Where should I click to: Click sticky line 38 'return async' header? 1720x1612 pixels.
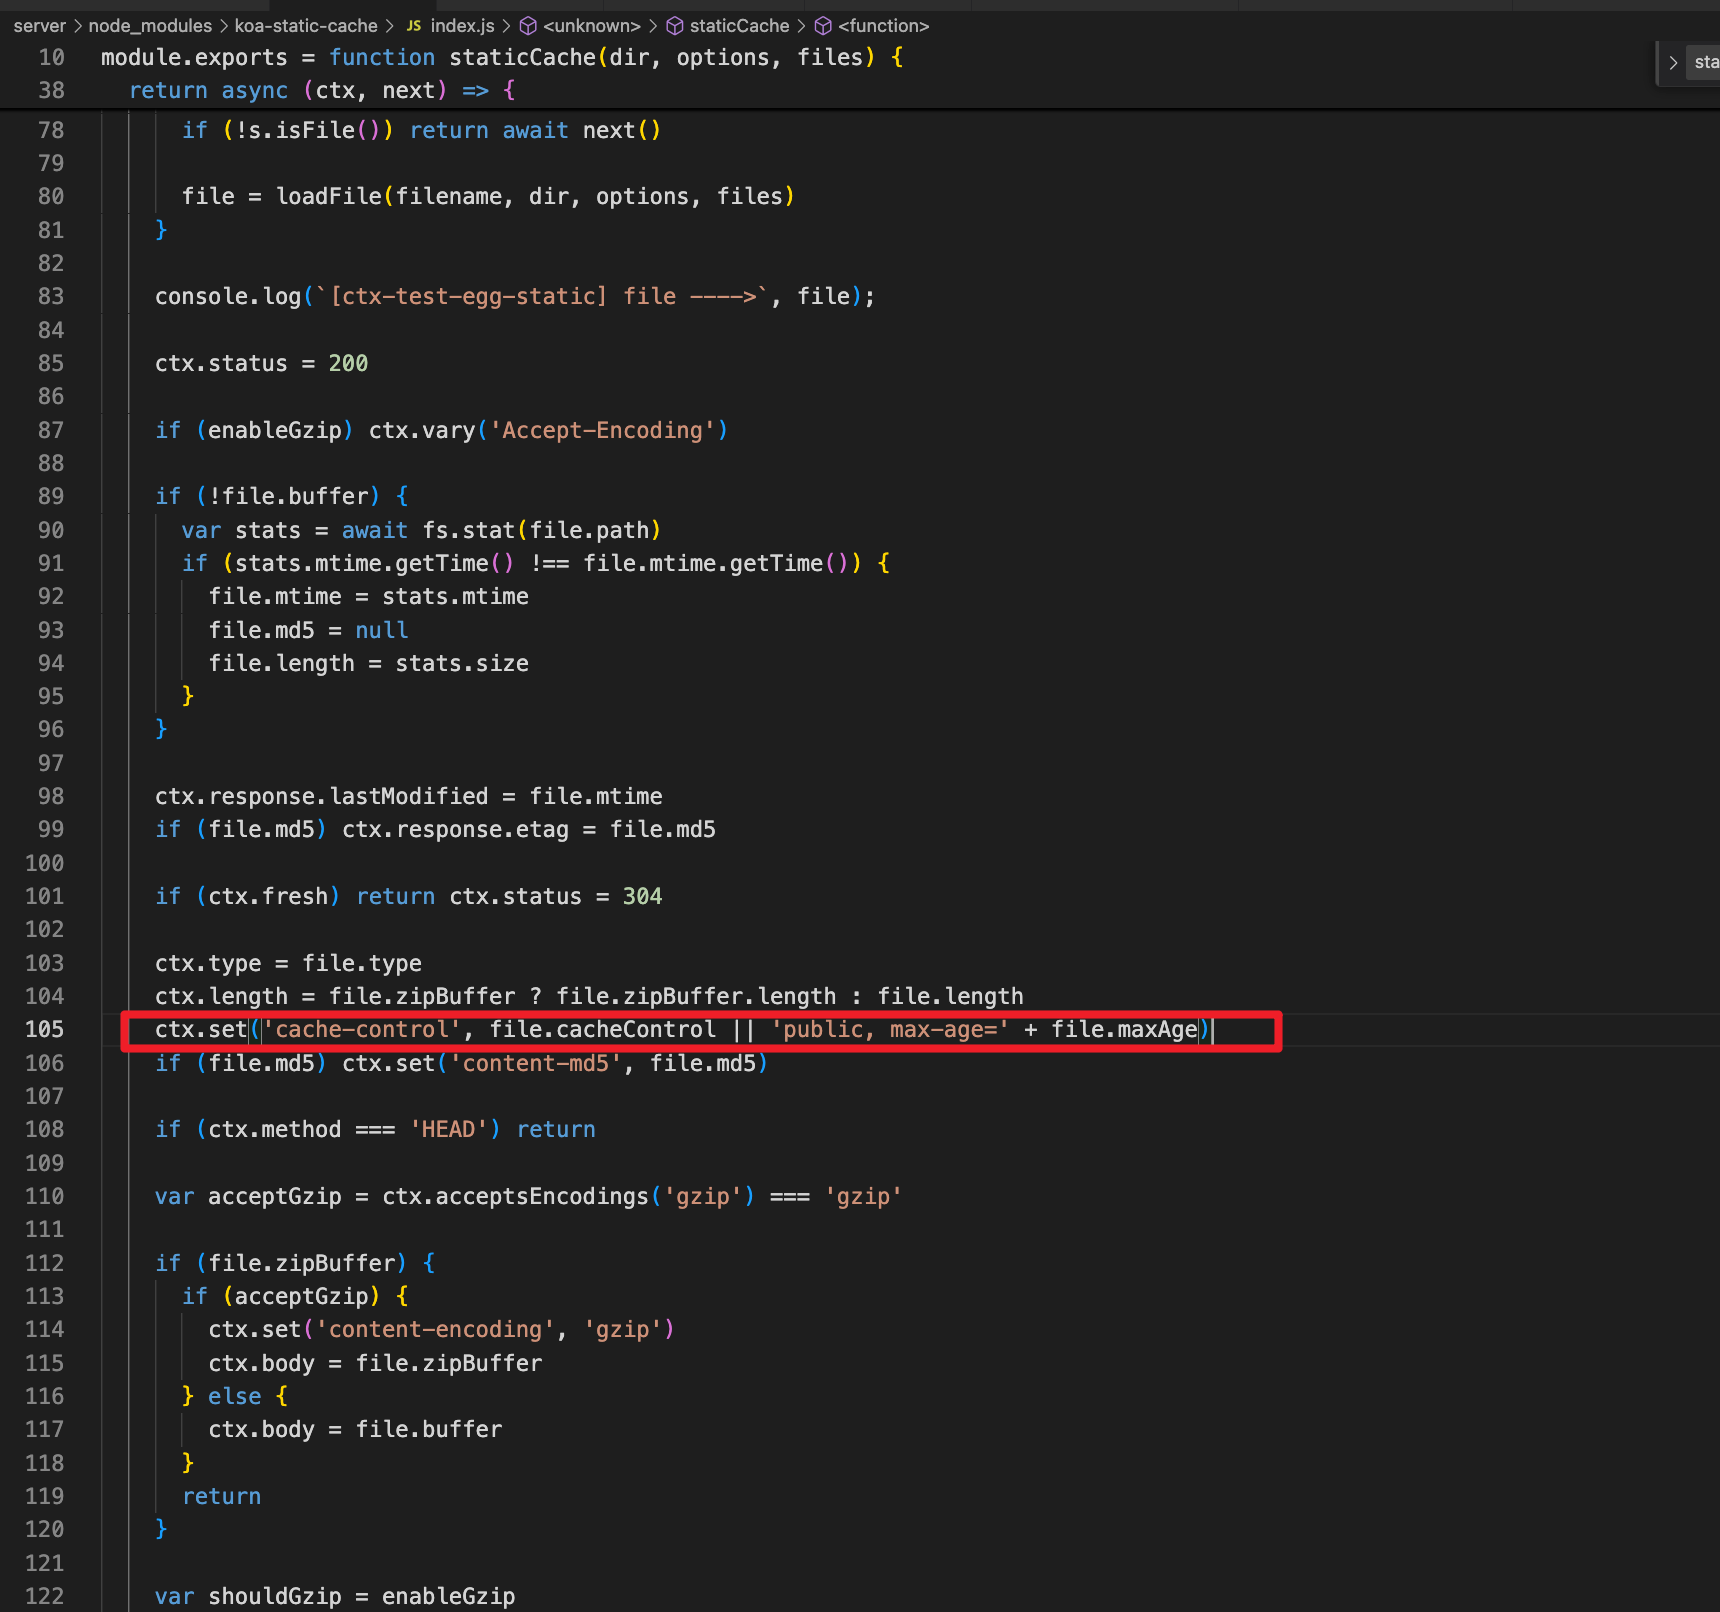[322, 90]
